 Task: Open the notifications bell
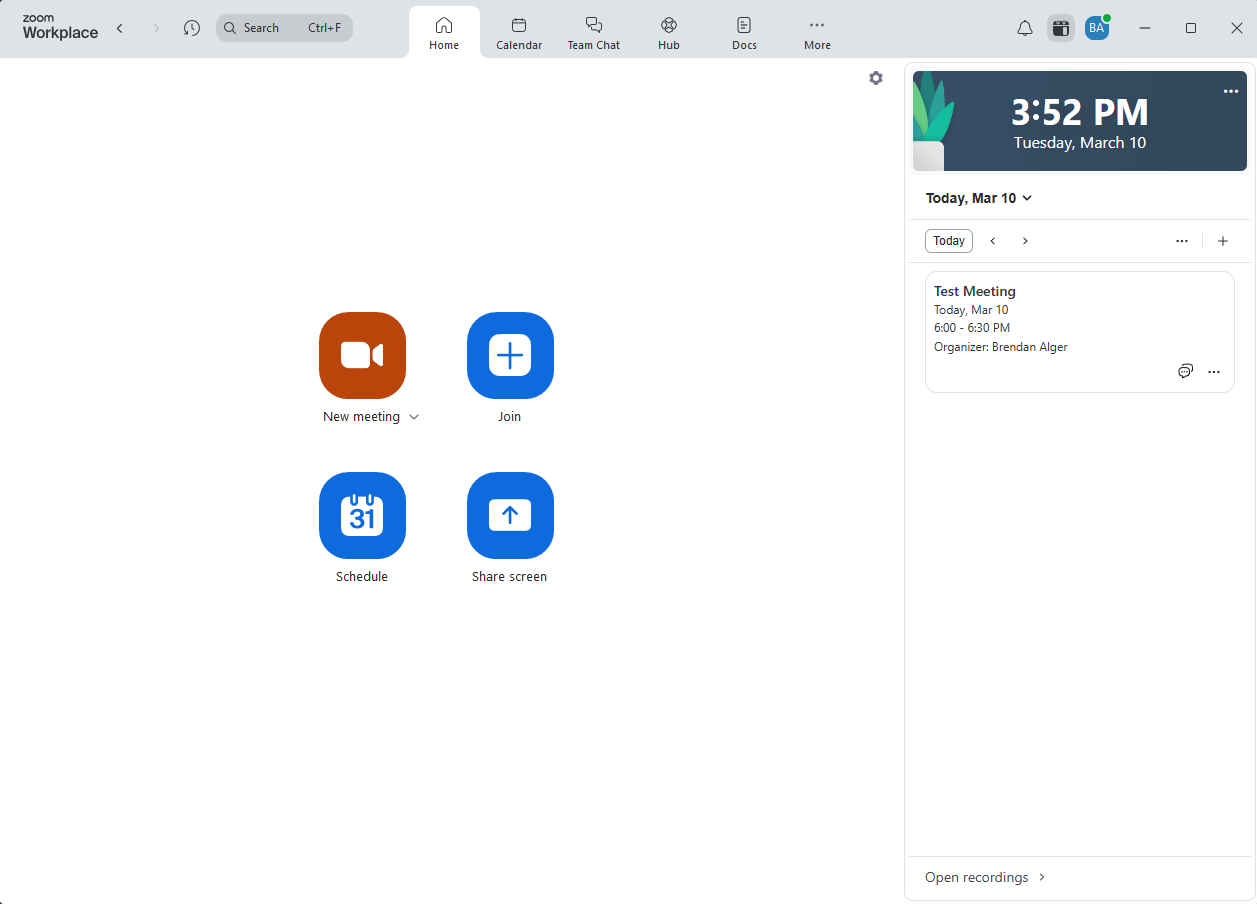(x=1024, y=27)
